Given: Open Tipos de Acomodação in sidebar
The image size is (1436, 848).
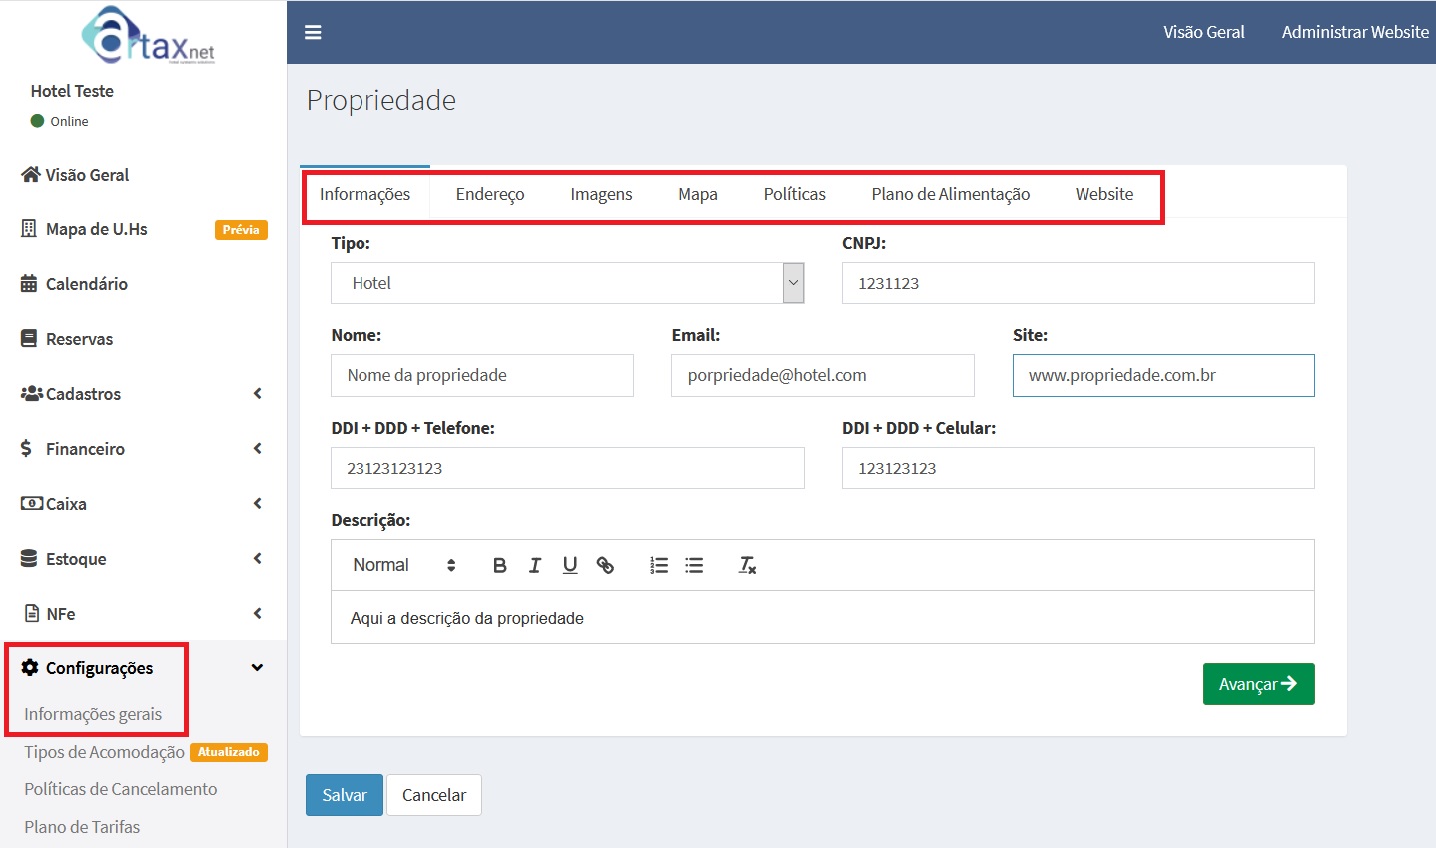Looking at the screenshot, I should tap(104, 752).
